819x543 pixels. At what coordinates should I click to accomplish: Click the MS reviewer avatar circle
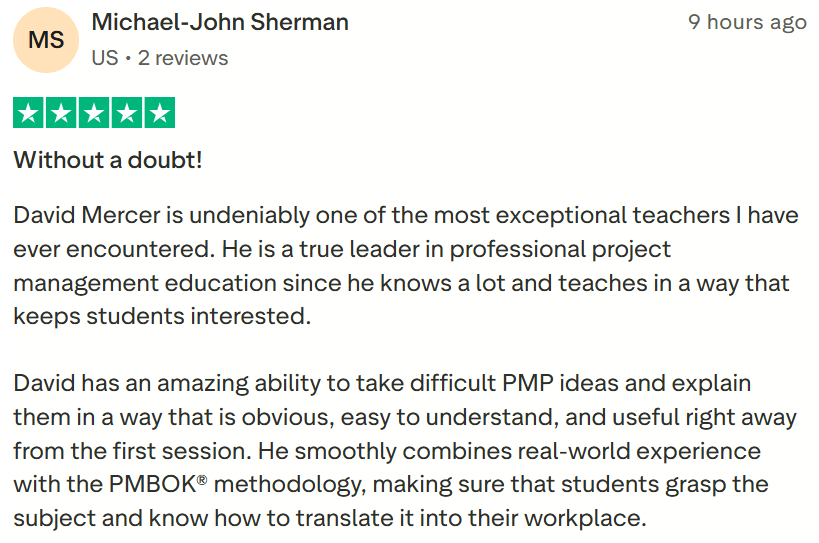pyautogui.click(x=46, y=39)
